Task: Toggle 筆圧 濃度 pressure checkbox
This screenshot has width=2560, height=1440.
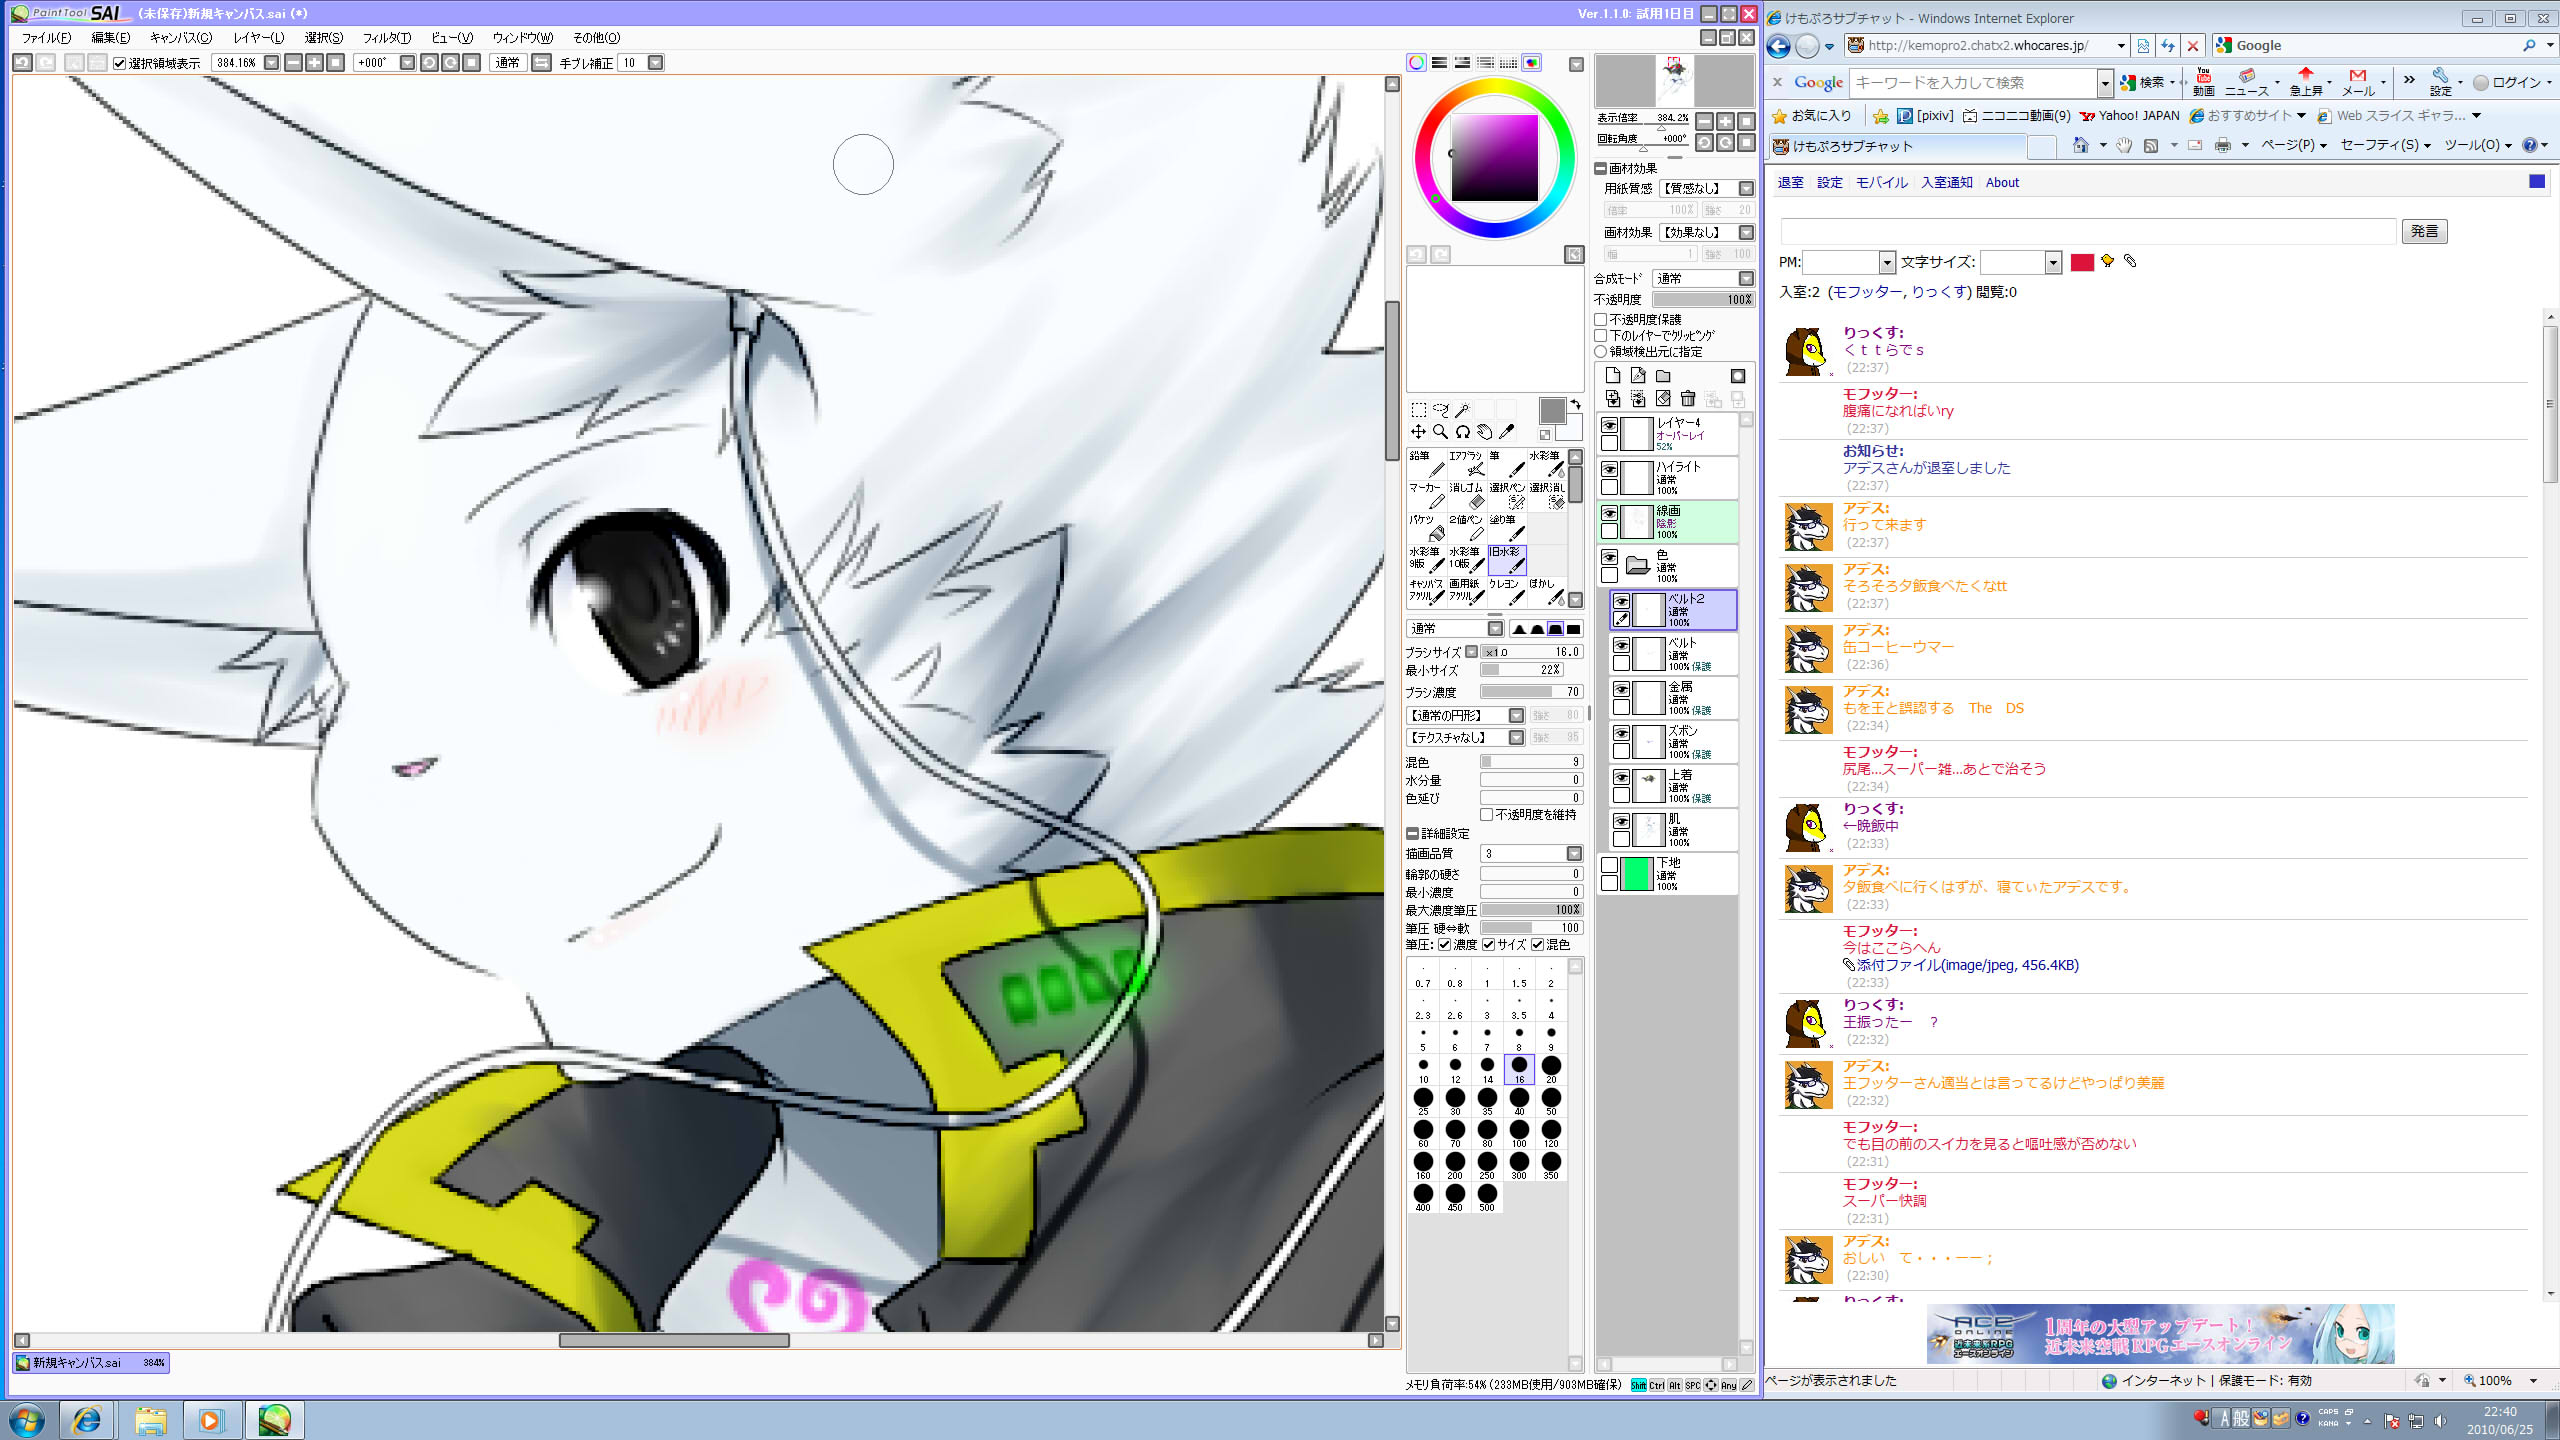Action: pos(1445,945)
